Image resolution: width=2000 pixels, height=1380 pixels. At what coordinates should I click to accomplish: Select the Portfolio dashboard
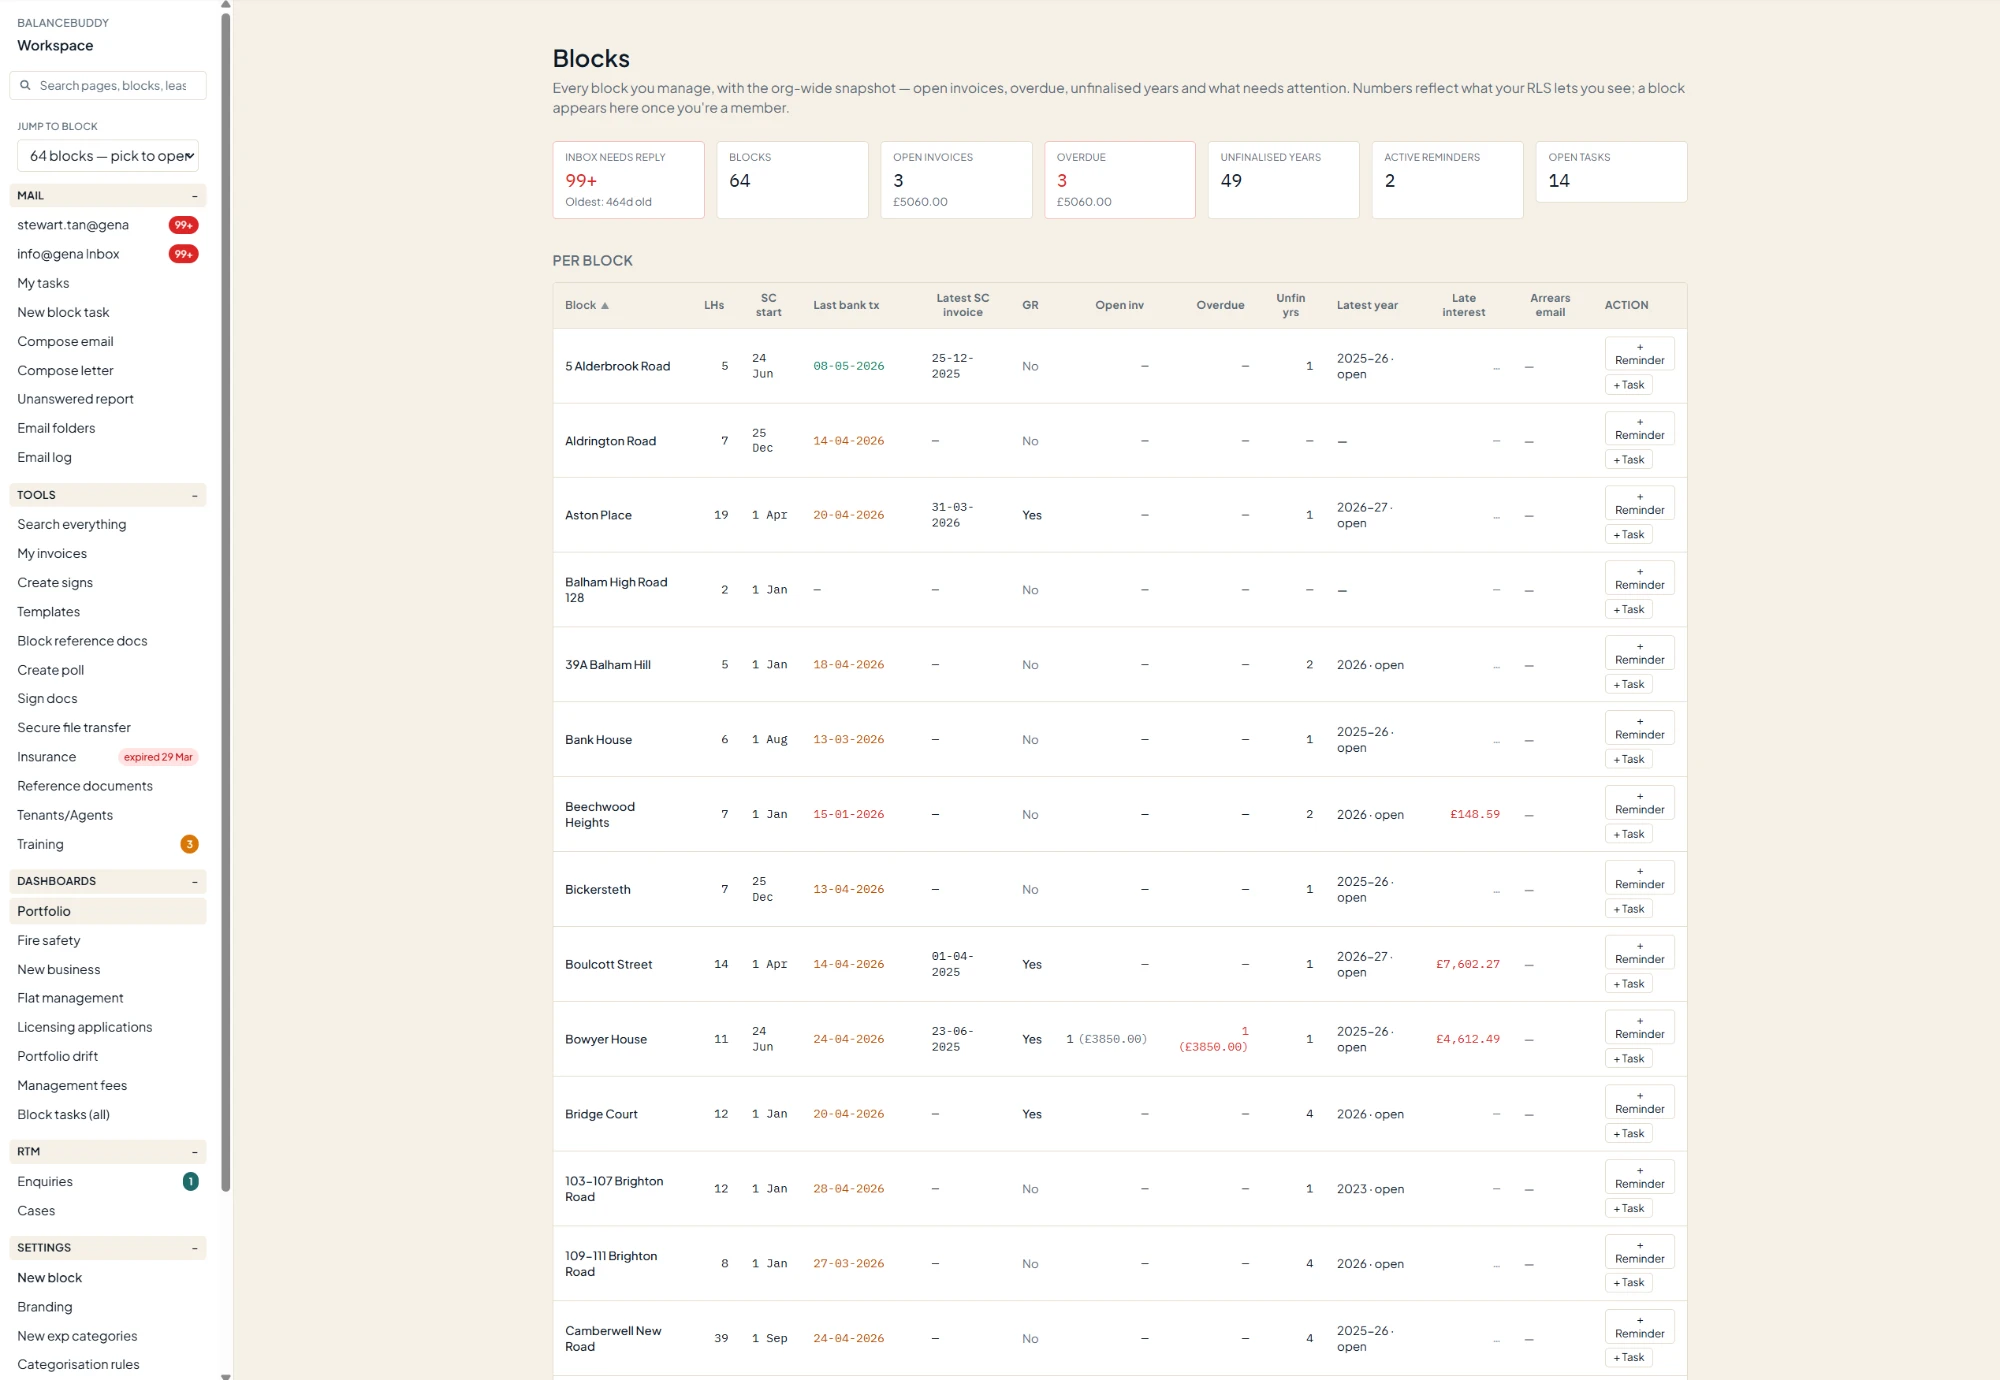coord(108,911)
